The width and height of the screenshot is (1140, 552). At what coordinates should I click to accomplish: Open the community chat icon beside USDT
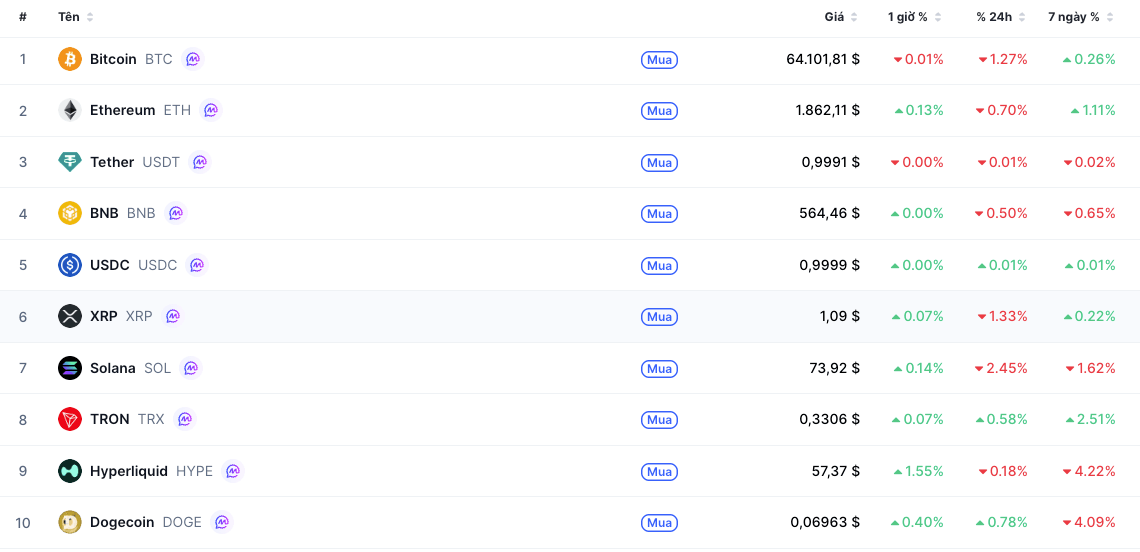[x=200, y=162]
